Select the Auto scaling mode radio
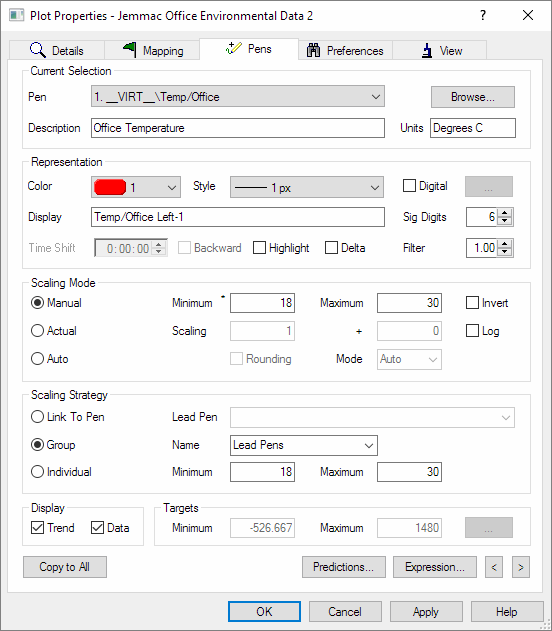This screenshot has width=552, height=631. point(37,359)
